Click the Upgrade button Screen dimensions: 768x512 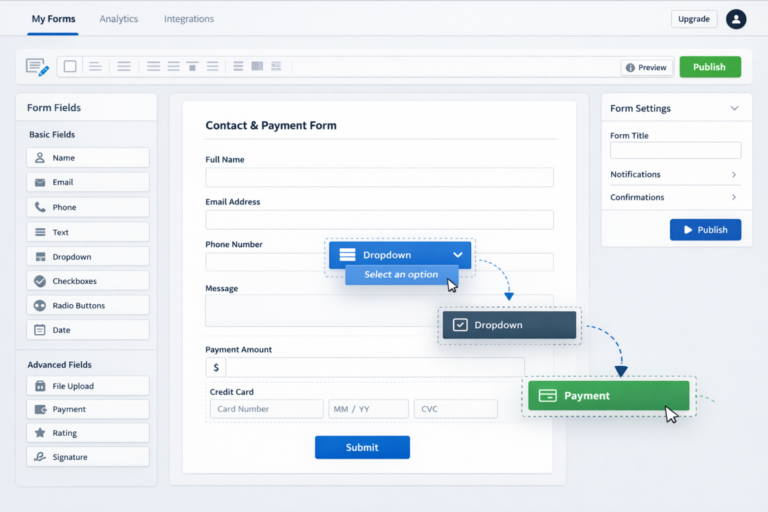[x=694, y=19]
